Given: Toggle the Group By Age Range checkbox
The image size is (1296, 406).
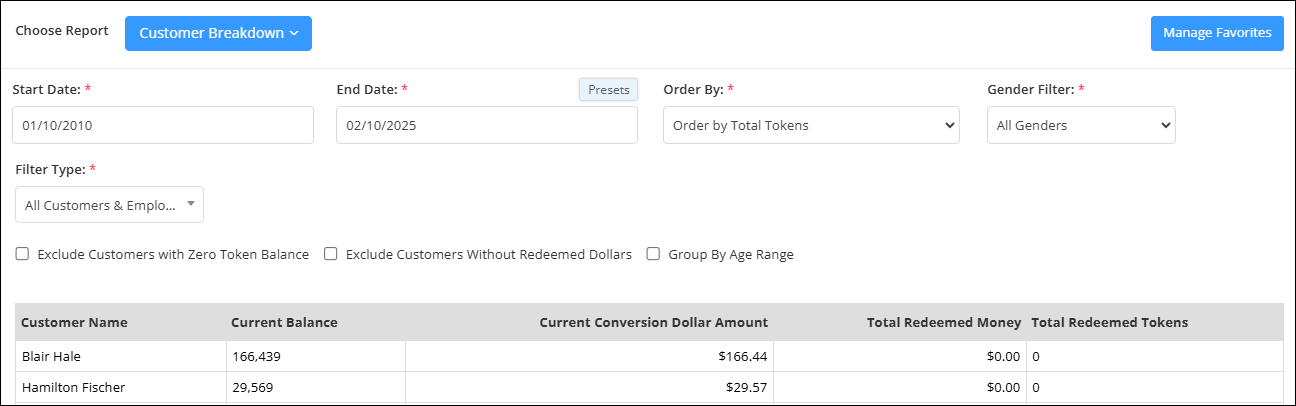Looking at the screenshot, I should pos(653,254).
